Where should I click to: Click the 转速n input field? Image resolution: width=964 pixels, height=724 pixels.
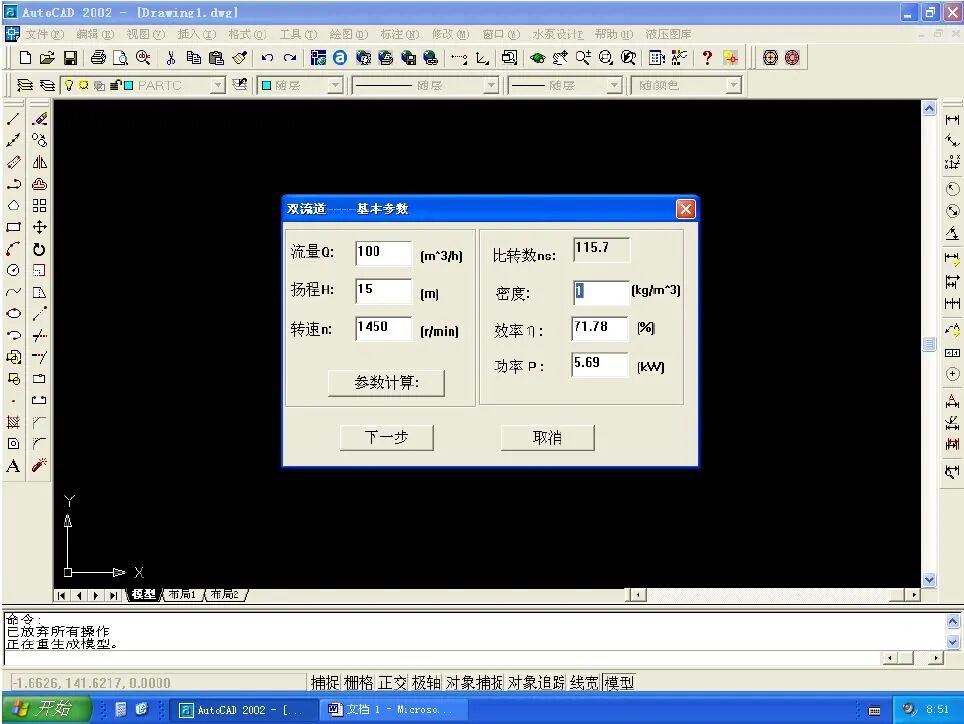[x=383, y=328]
